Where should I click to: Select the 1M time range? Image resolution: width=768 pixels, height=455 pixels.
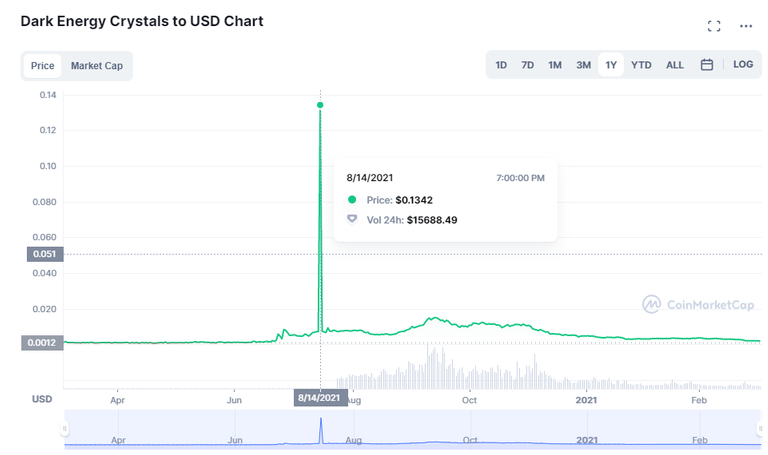554,65
